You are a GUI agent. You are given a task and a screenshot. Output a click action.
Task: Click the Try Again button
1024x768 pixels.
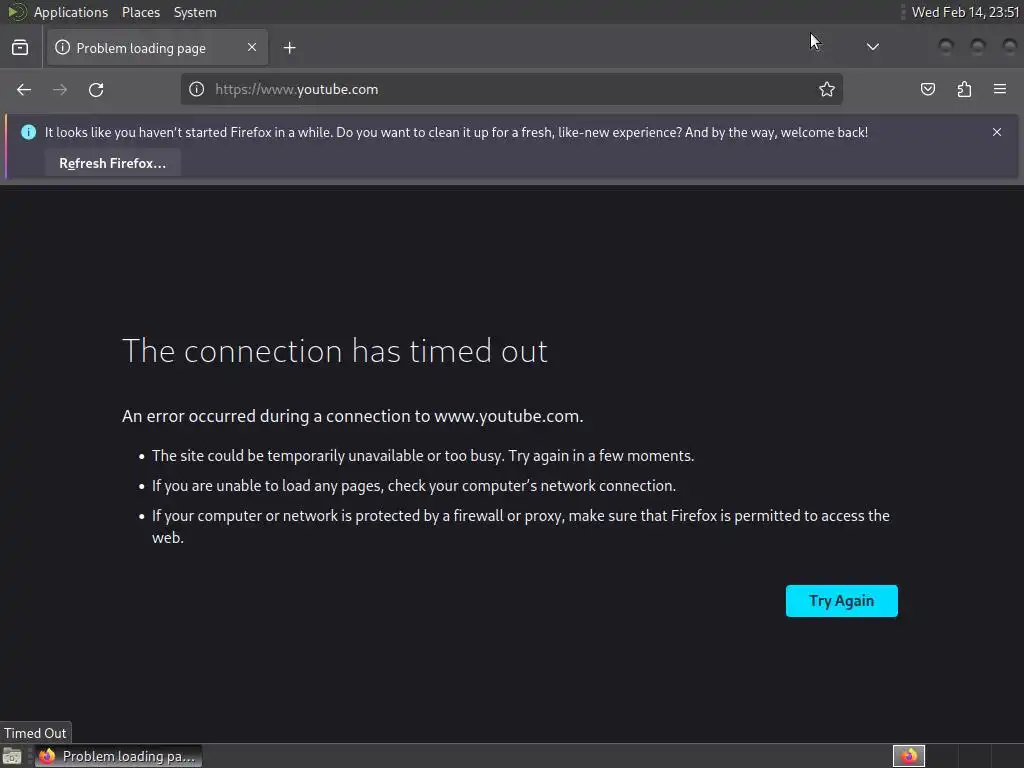tap(841, 601)
